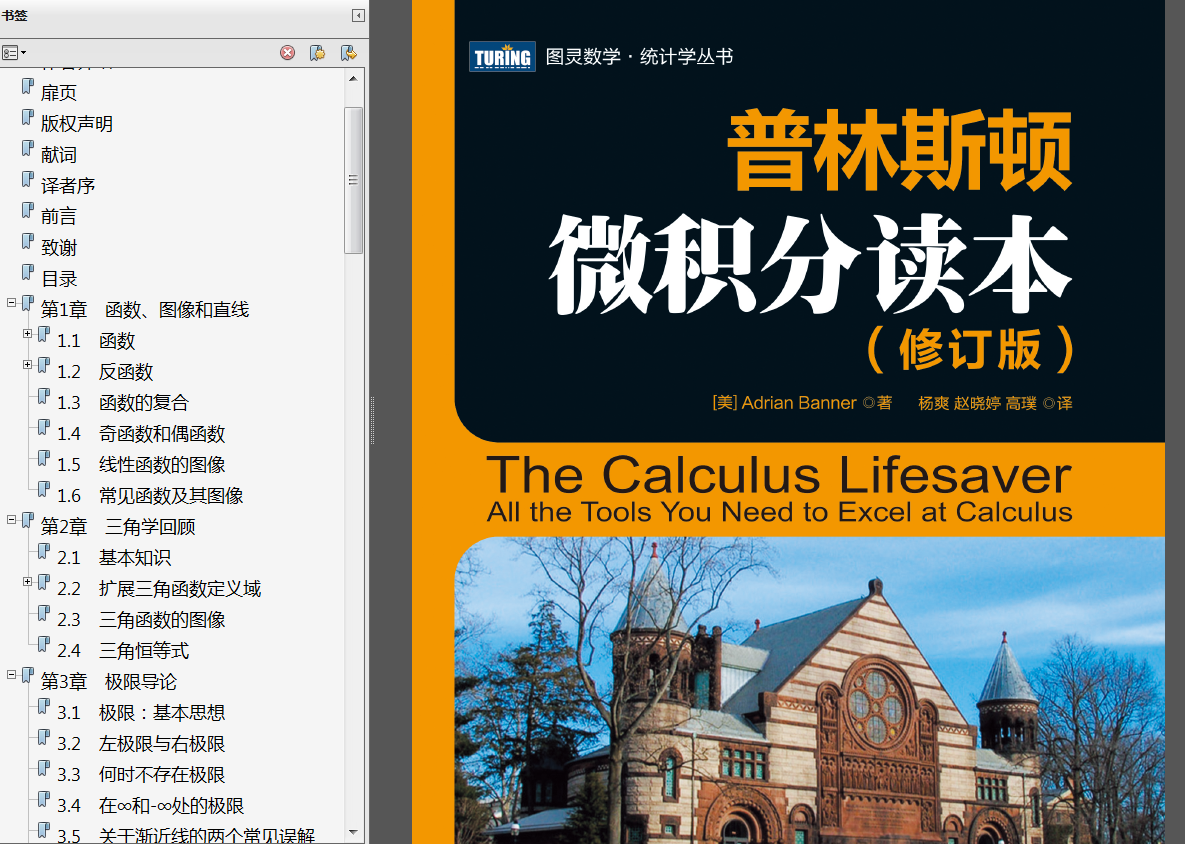The image size is (1185, 844).
Task: Click the bookmark icon beside 版权声明
Action: [28, 117]
